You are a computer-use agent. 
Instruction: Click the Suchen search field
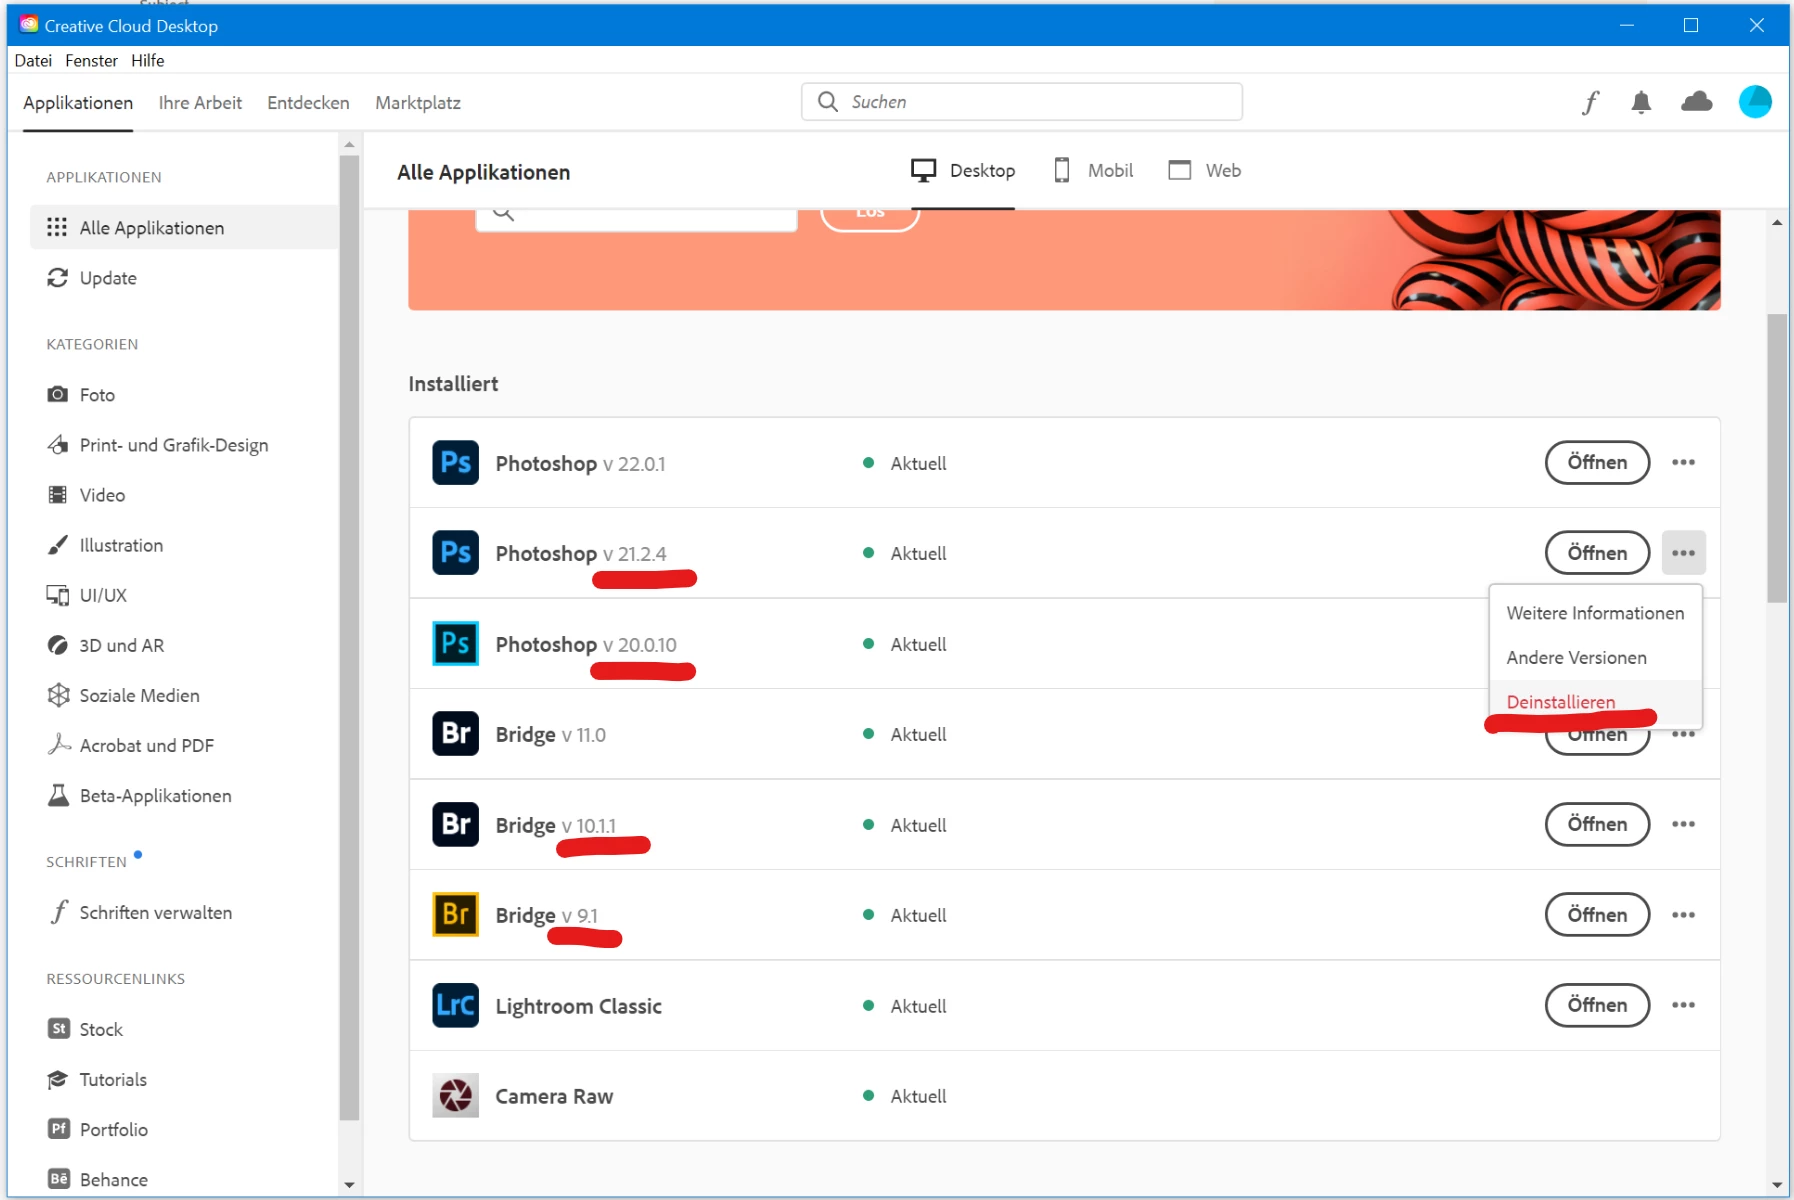tap(1022, 102)
